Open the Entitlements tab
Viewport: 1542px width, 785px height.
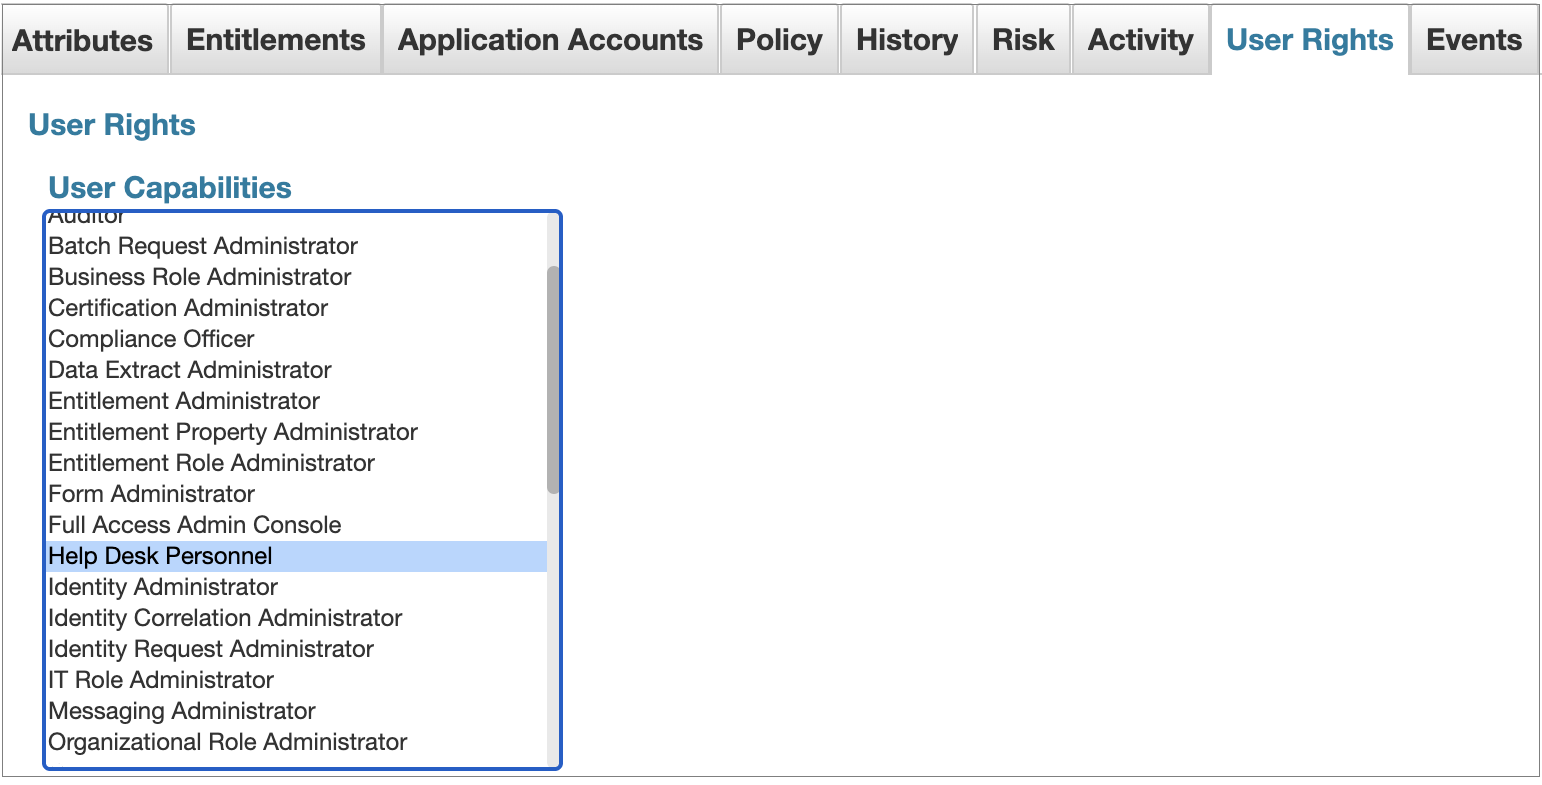click(276, 40)
